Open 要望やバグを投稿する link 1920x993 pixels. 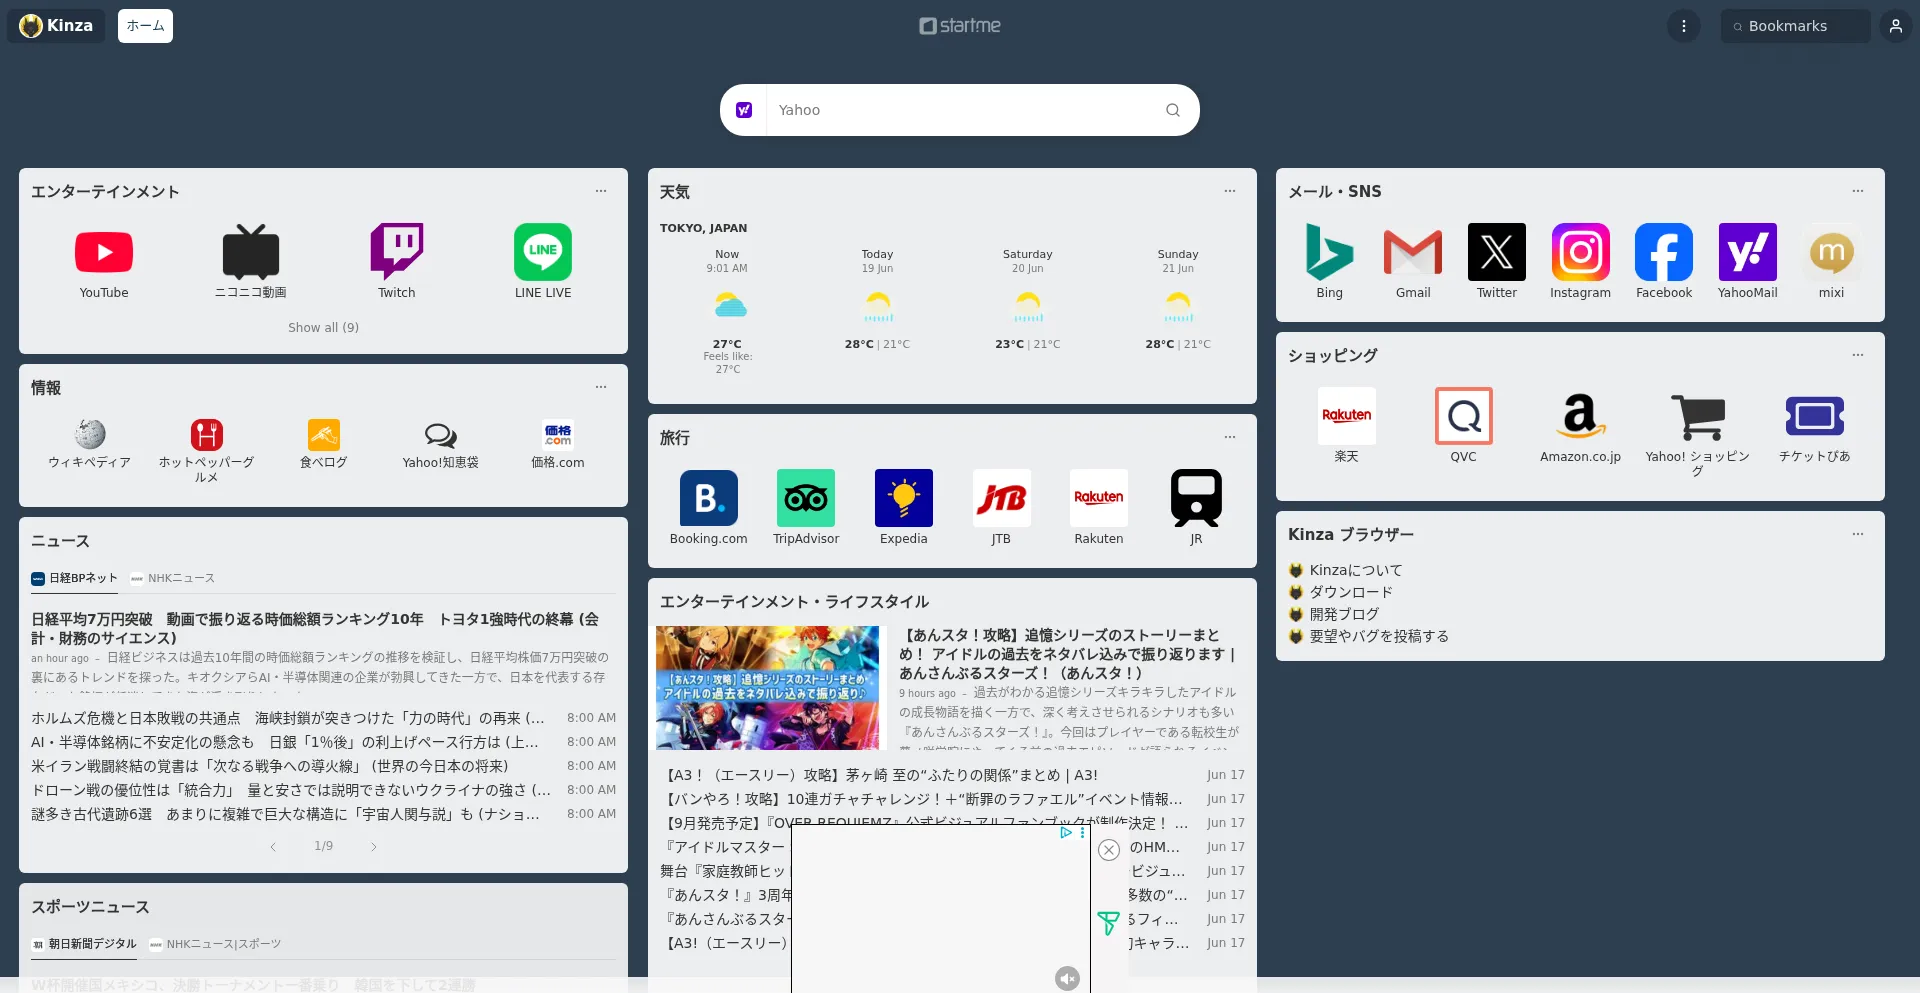1379,636
